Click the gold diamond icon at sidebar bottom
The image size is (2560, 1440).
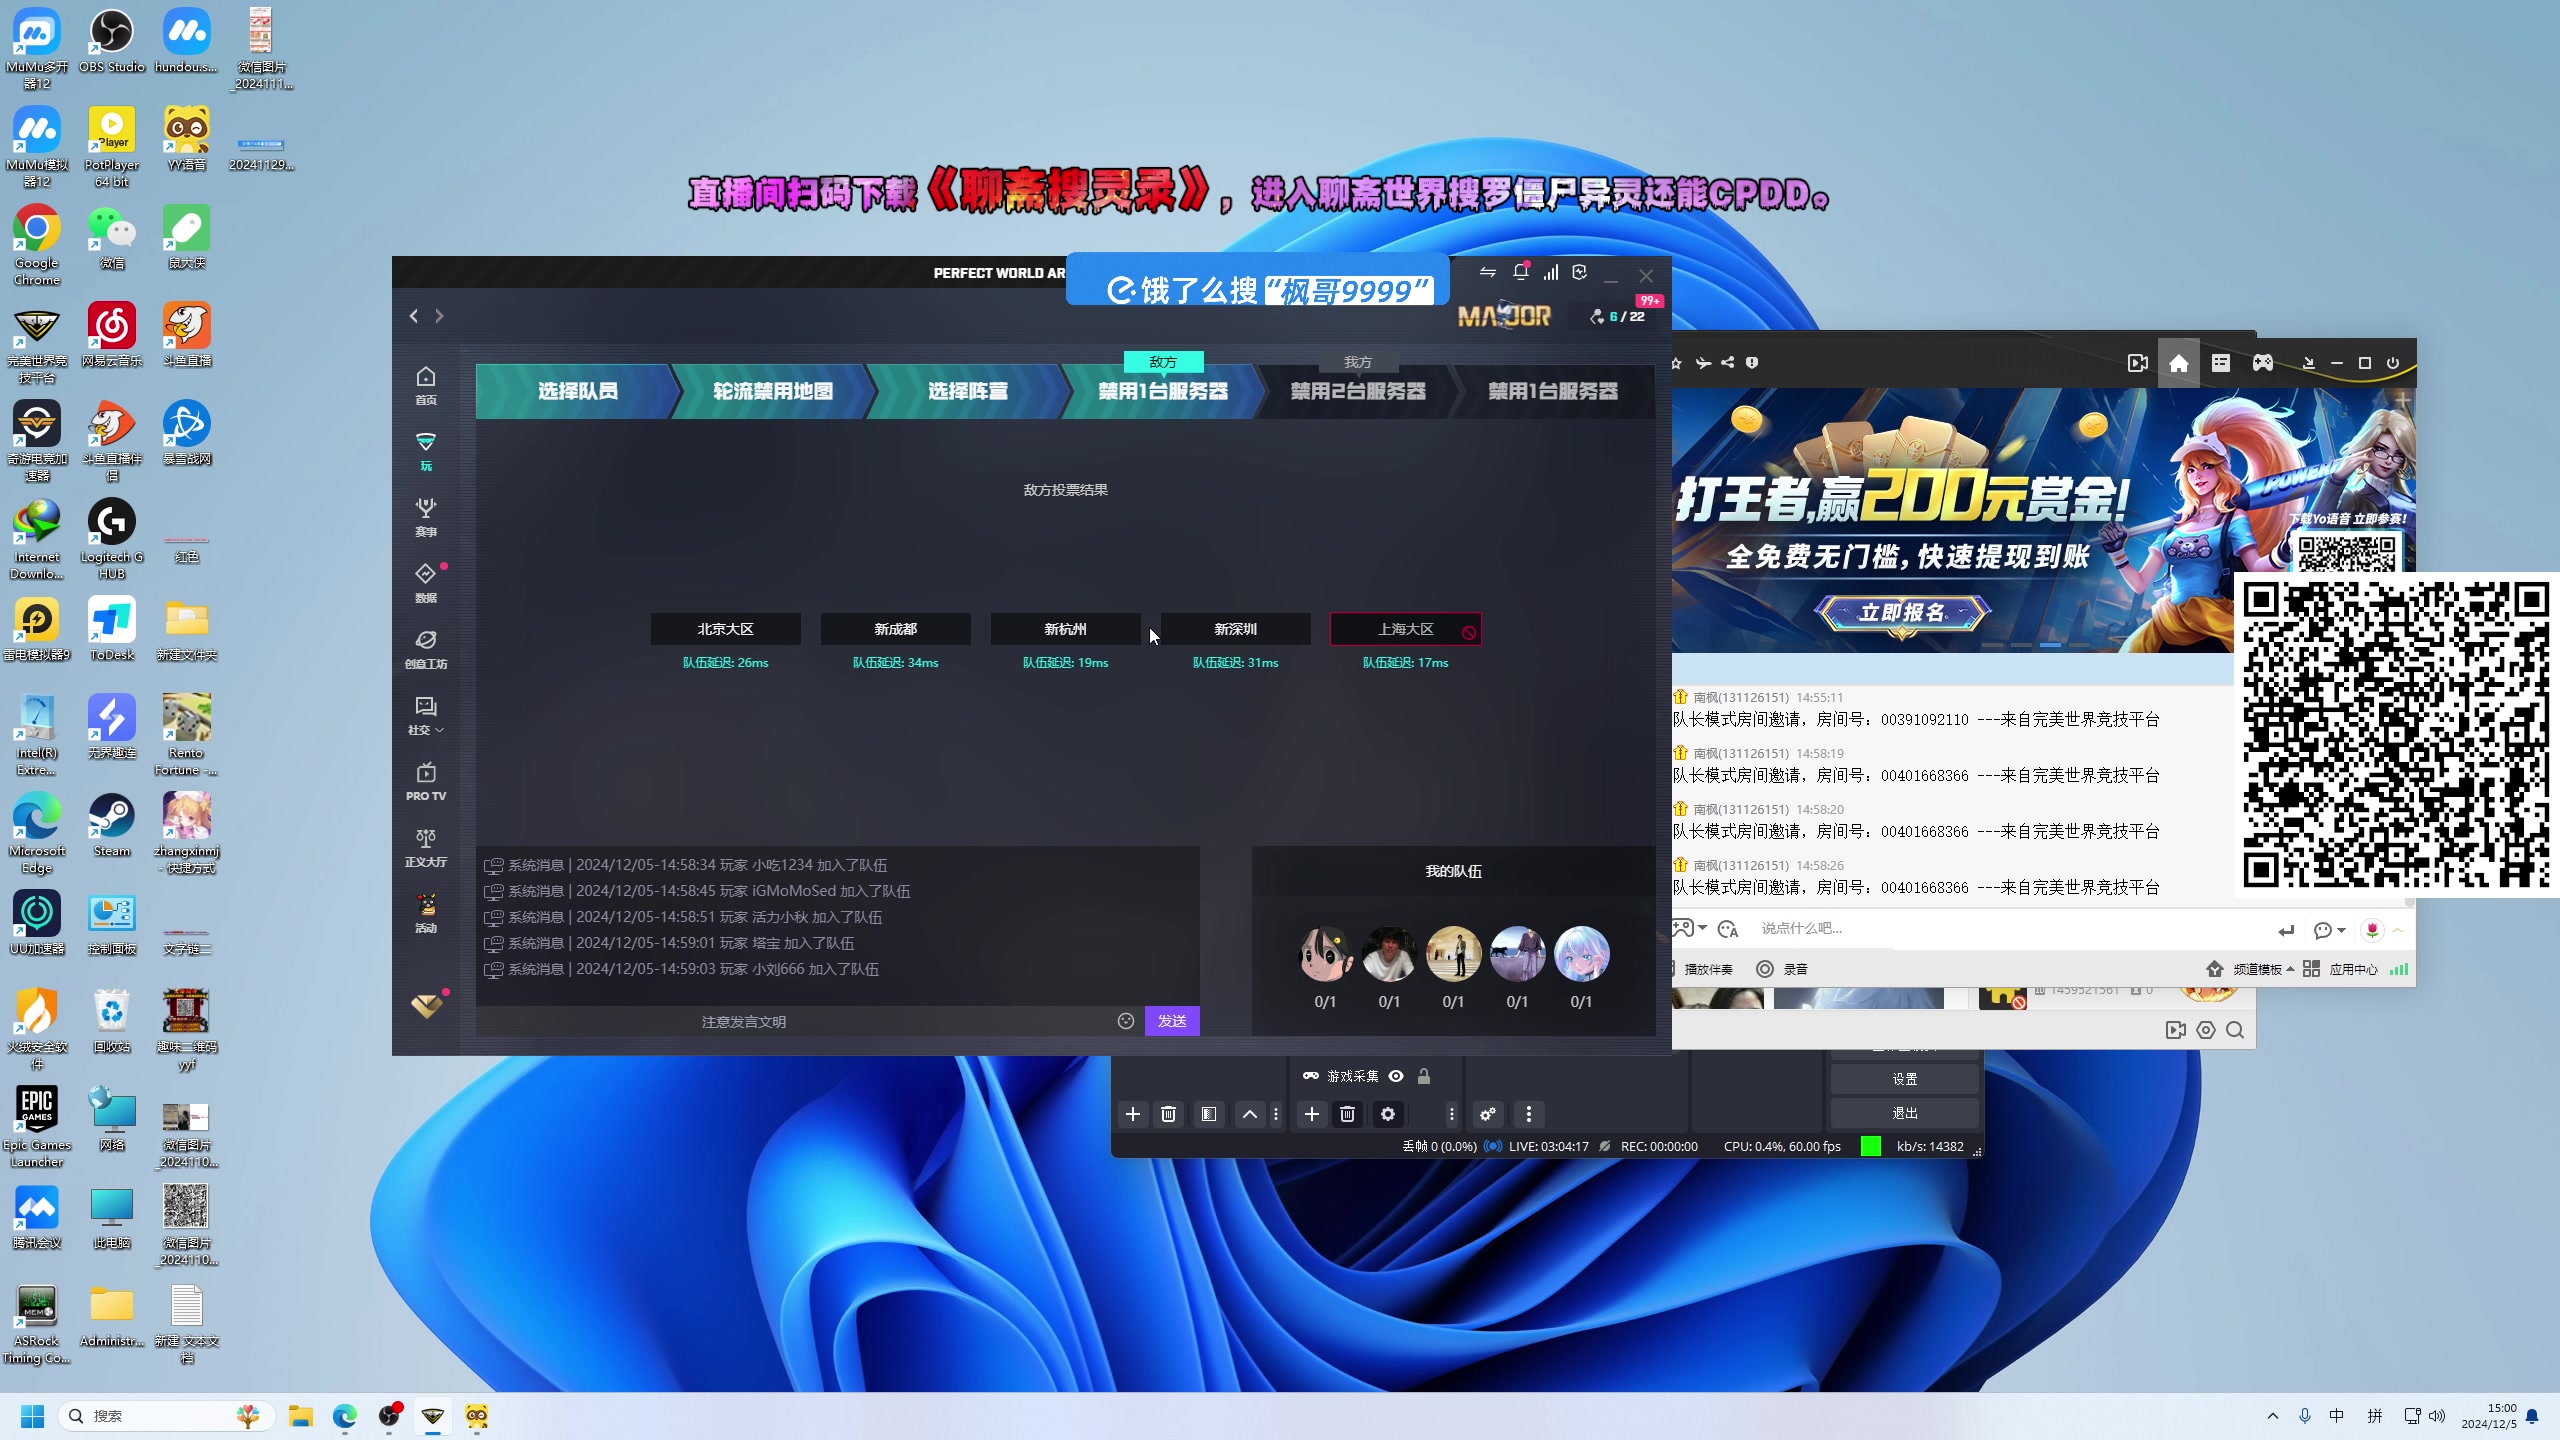click(427, 1005)
